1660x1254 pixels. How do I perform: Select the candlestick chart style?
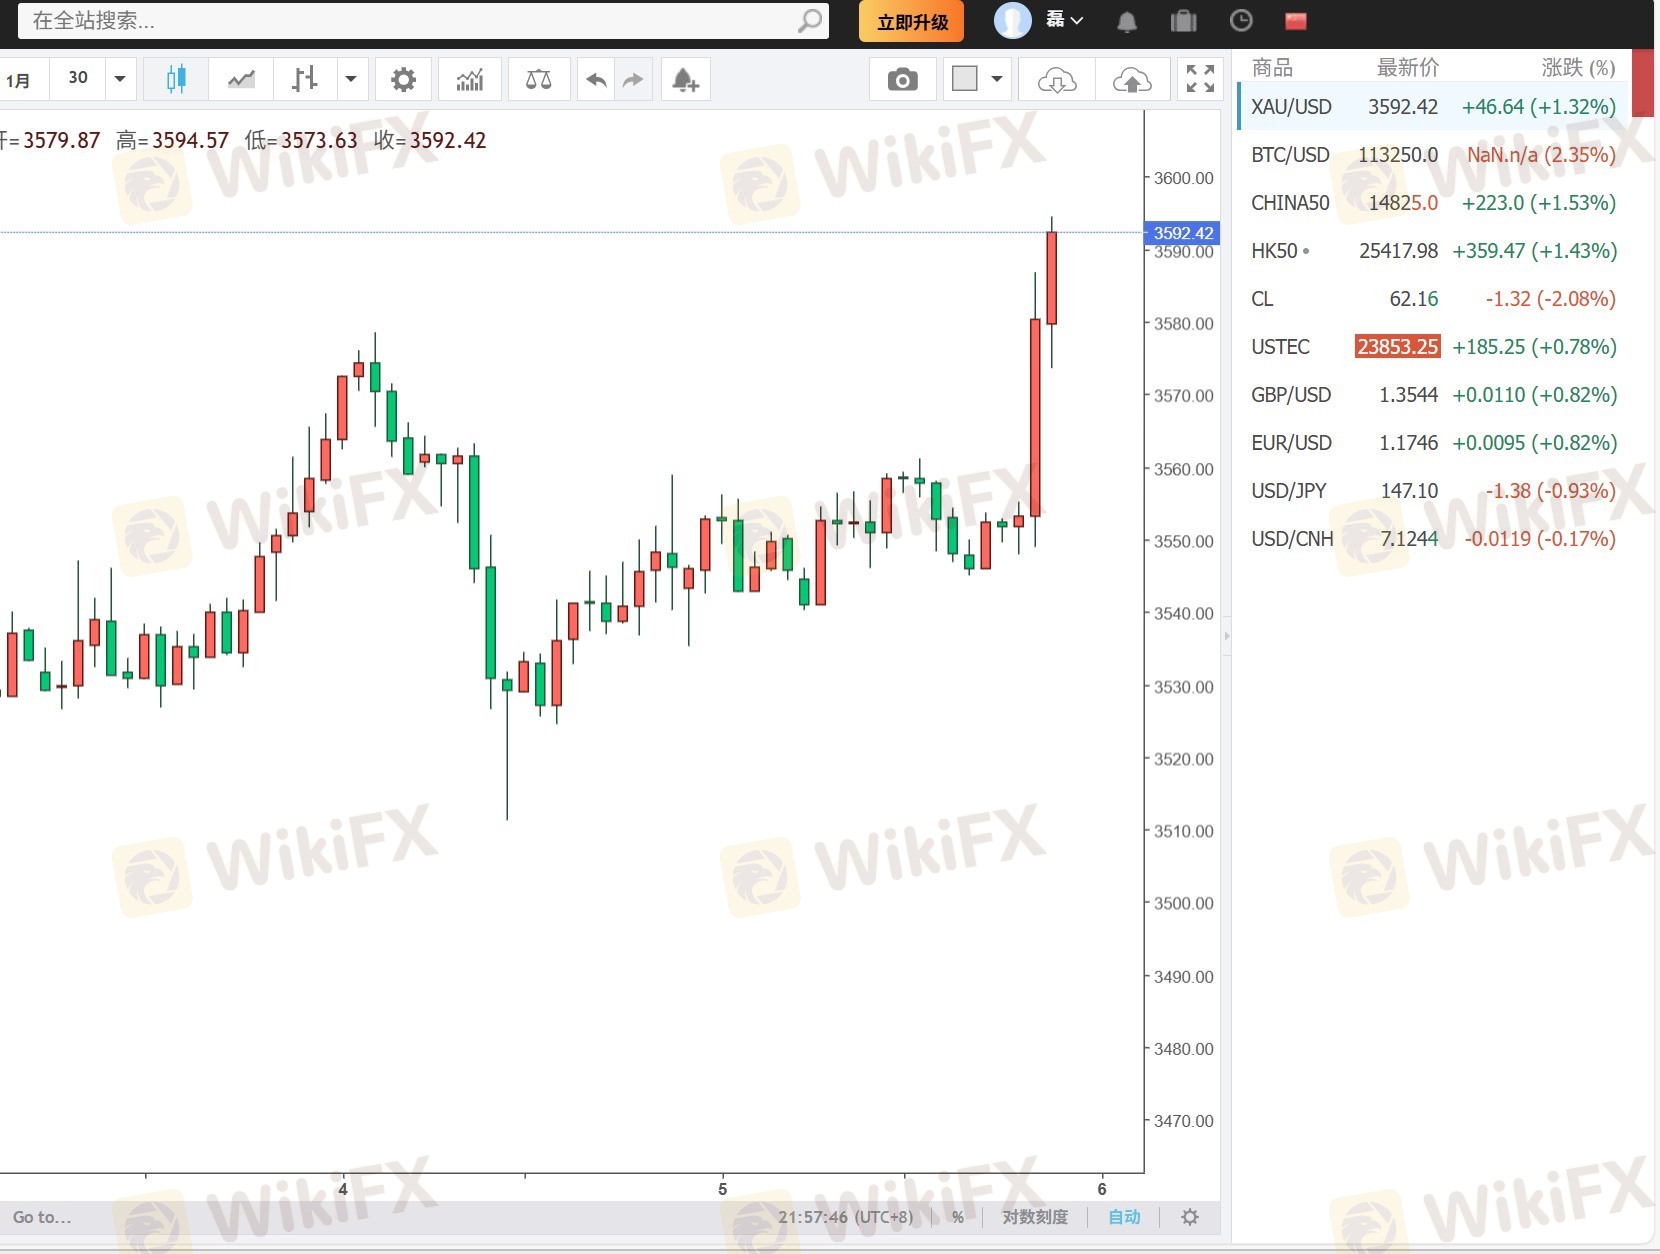point(176,79)
